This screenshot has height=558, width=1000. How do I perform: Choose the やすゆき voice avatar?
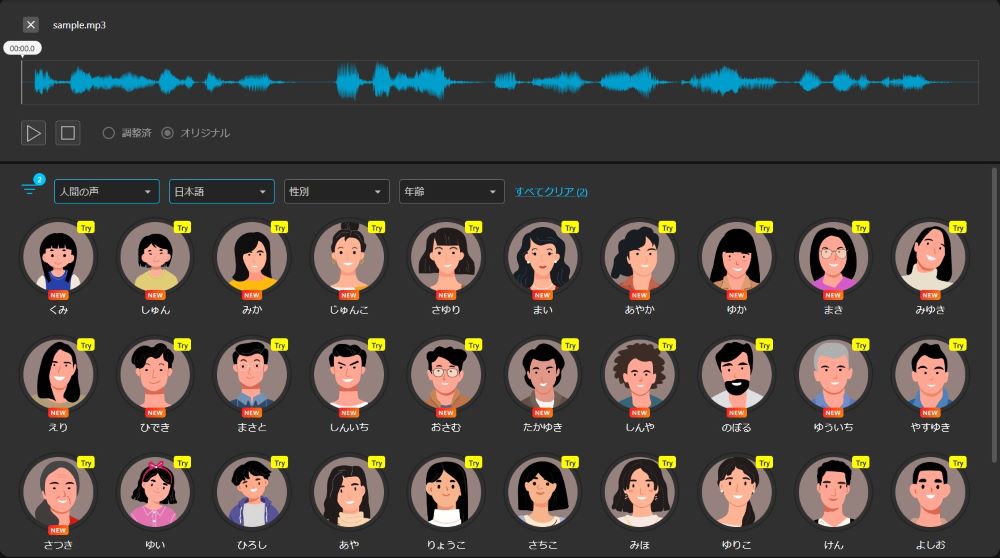[x=930, y=374]
